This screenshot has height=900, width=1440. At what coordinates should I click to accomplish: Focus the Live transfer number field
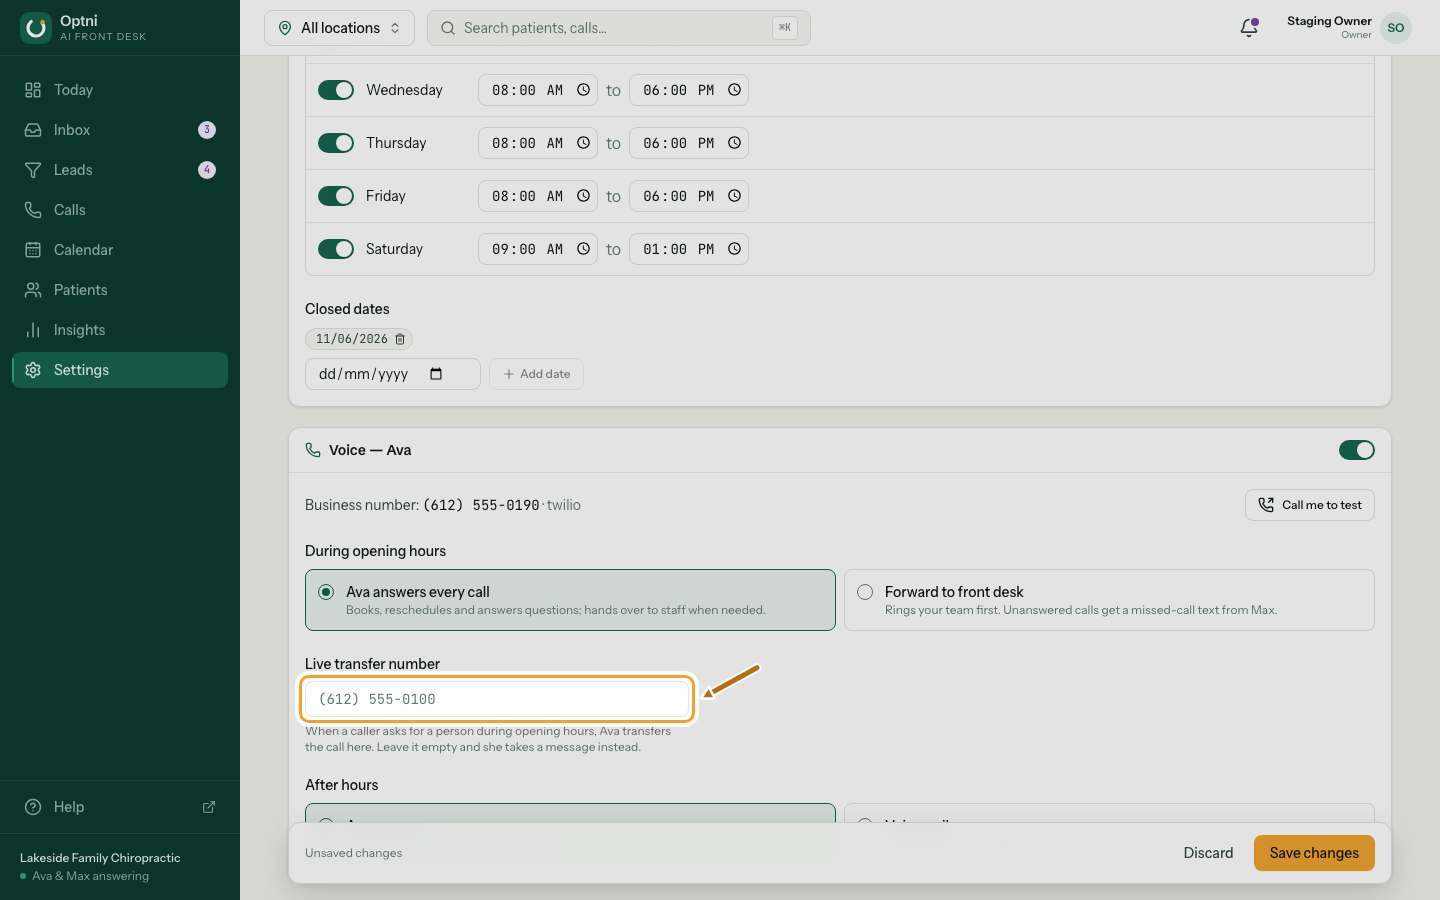497,699
